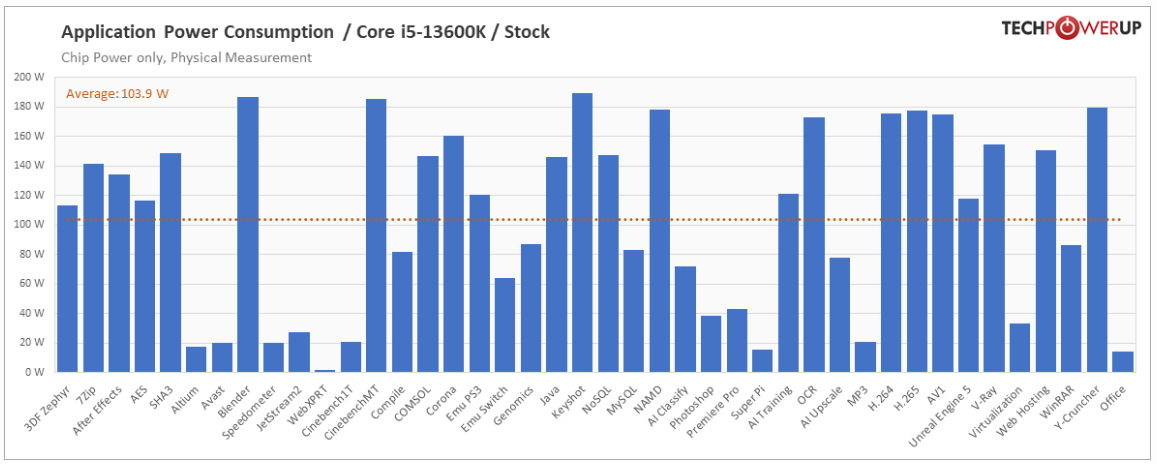Screen dimensions: 1157x464
Task: Click the '0 W' axis label
Action: tap(35, 372)
